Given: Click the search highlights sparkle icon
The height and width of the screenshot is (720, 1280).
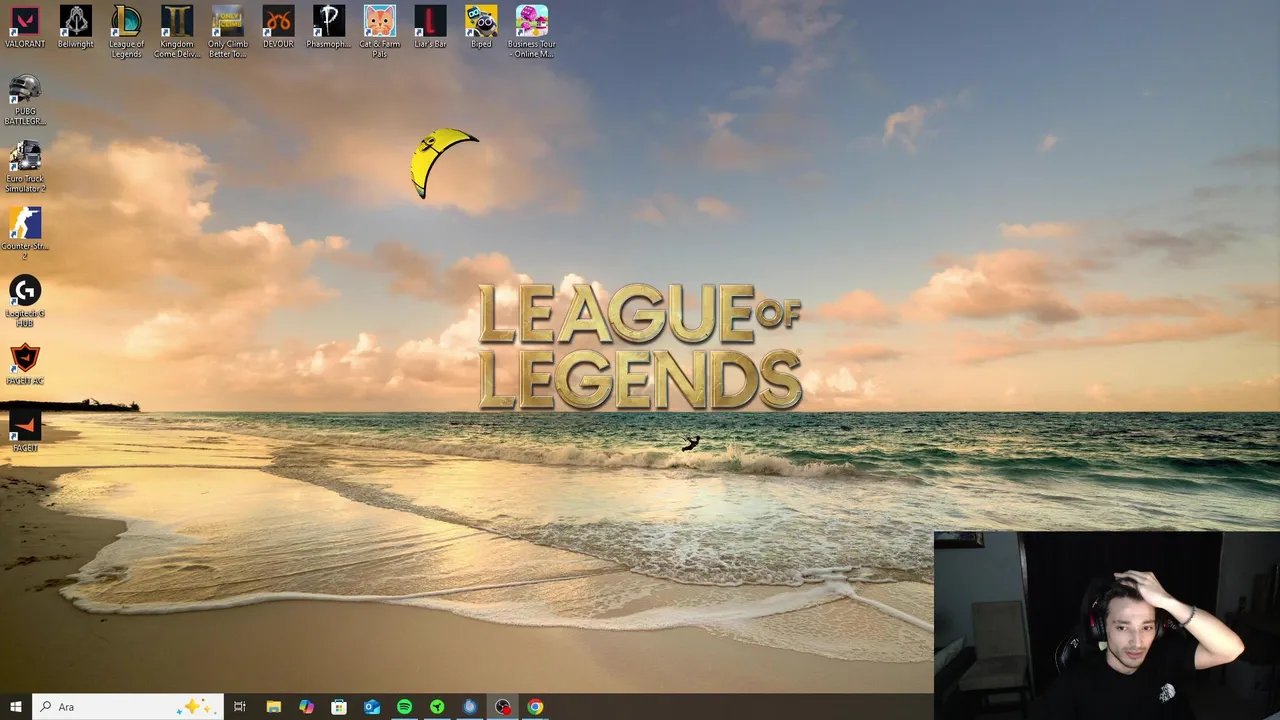Looking at the screenshot, I should (195, 707).
